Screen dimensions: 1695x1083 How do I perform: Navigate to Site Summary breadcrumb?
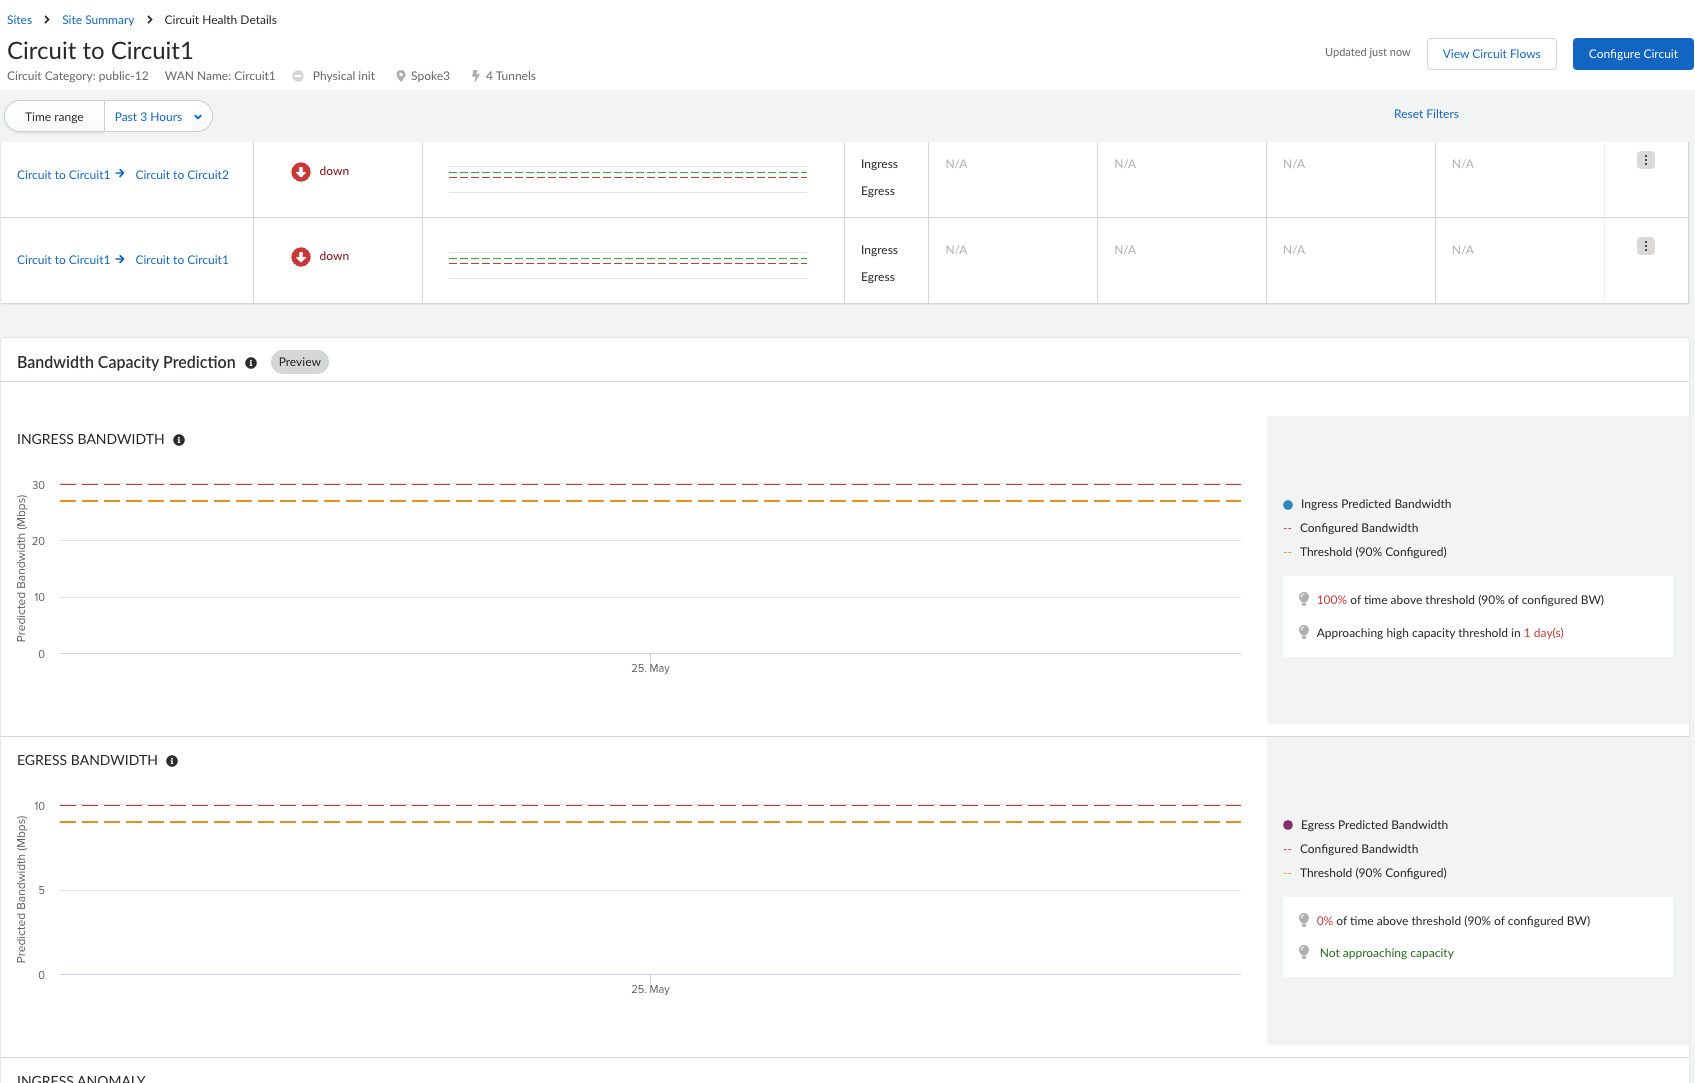coord(98,20)
